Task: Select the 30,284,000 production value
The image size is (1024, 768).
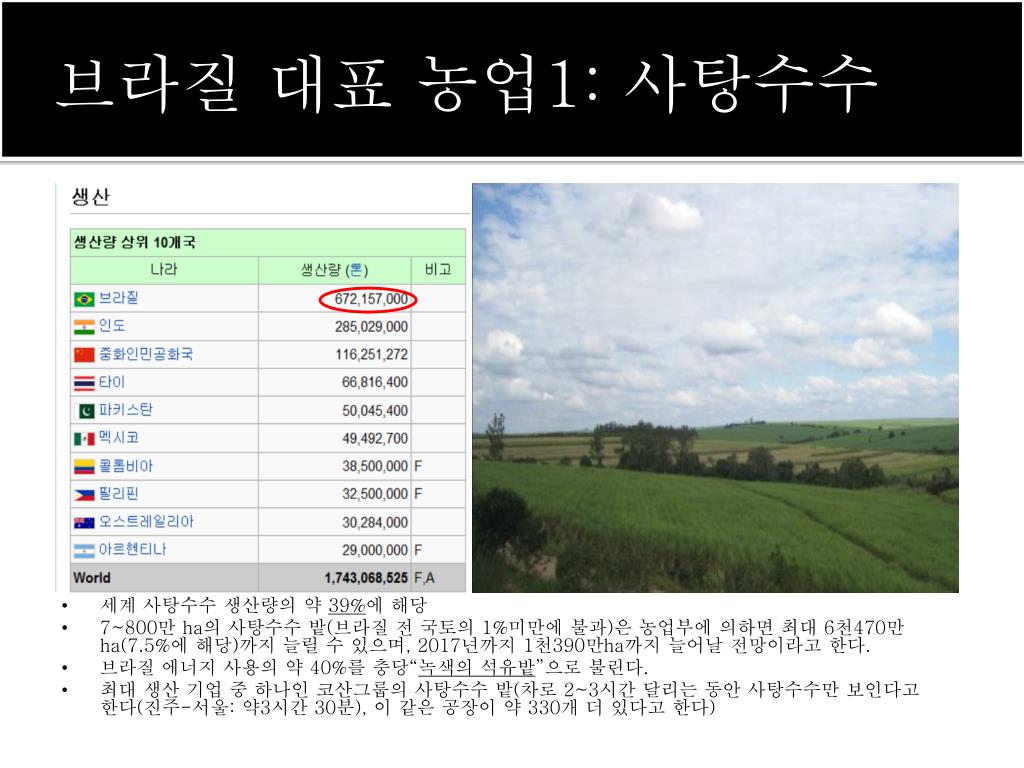Action: [375, 522]
